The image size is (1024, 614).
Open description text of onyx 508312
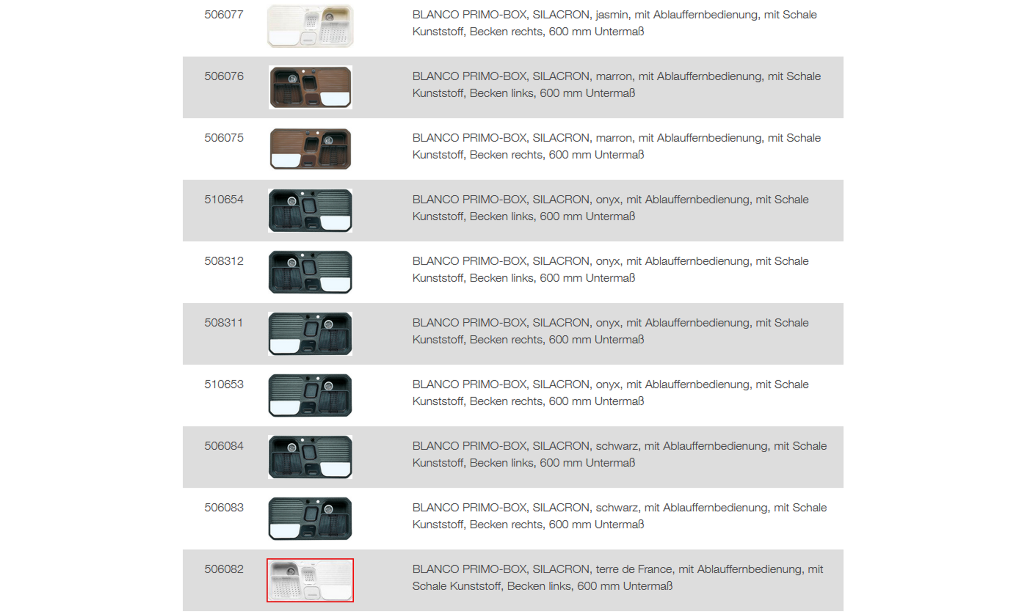click(611, 269)
